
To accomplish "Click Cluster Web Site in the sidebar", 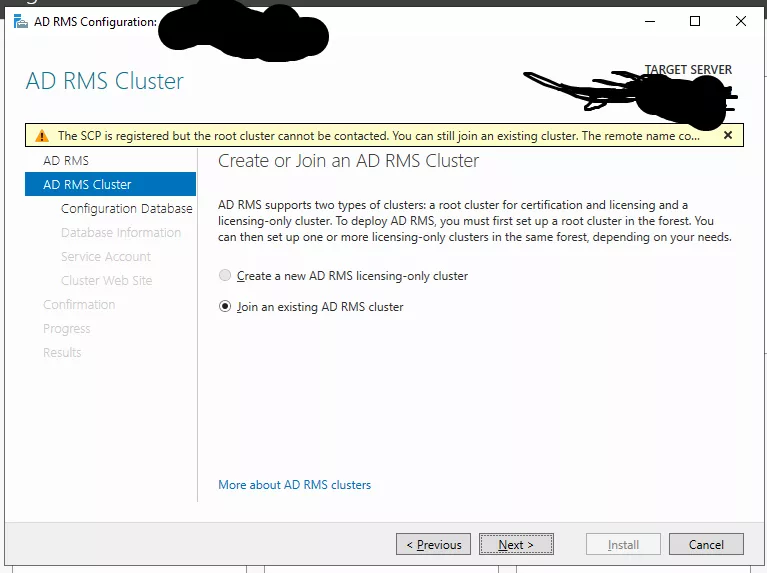I will pyautogui.click(x=107, y=280).
